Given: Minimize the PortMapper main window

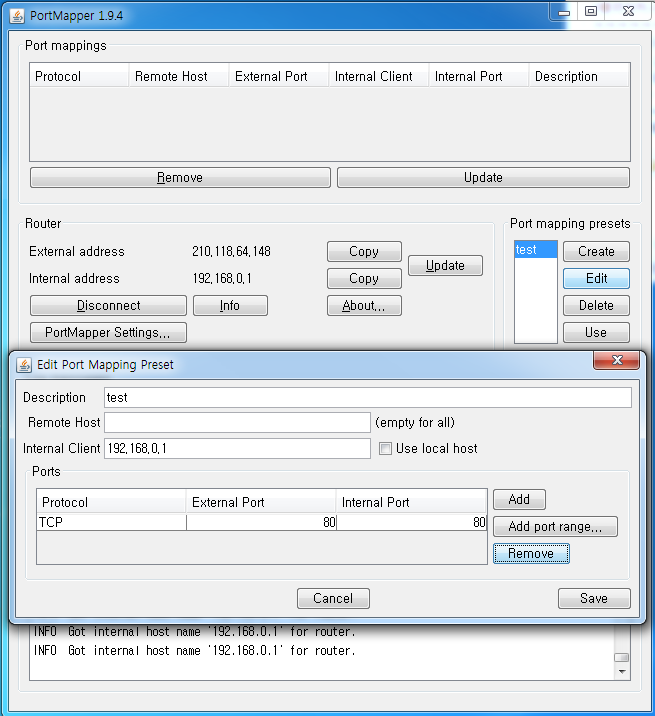Looking at the screenshot, I should click(x=564, y=12).
